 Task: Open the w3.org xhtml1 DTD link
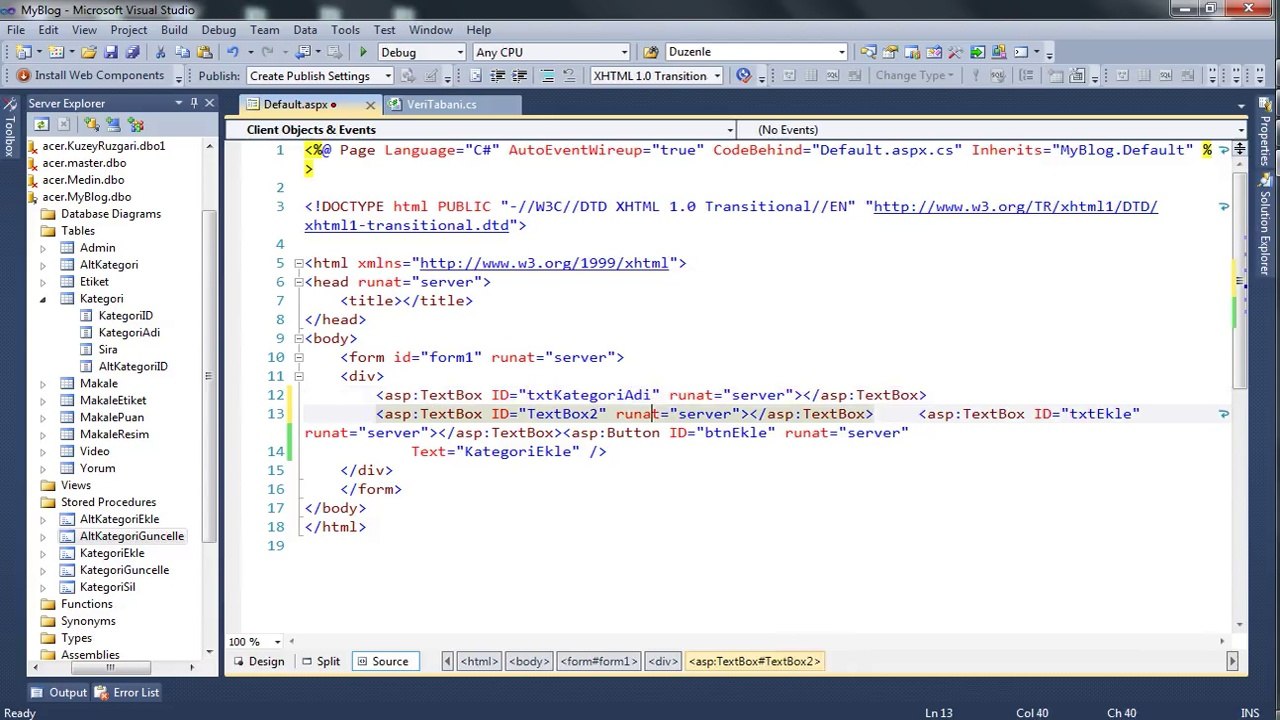pos(731,216)
